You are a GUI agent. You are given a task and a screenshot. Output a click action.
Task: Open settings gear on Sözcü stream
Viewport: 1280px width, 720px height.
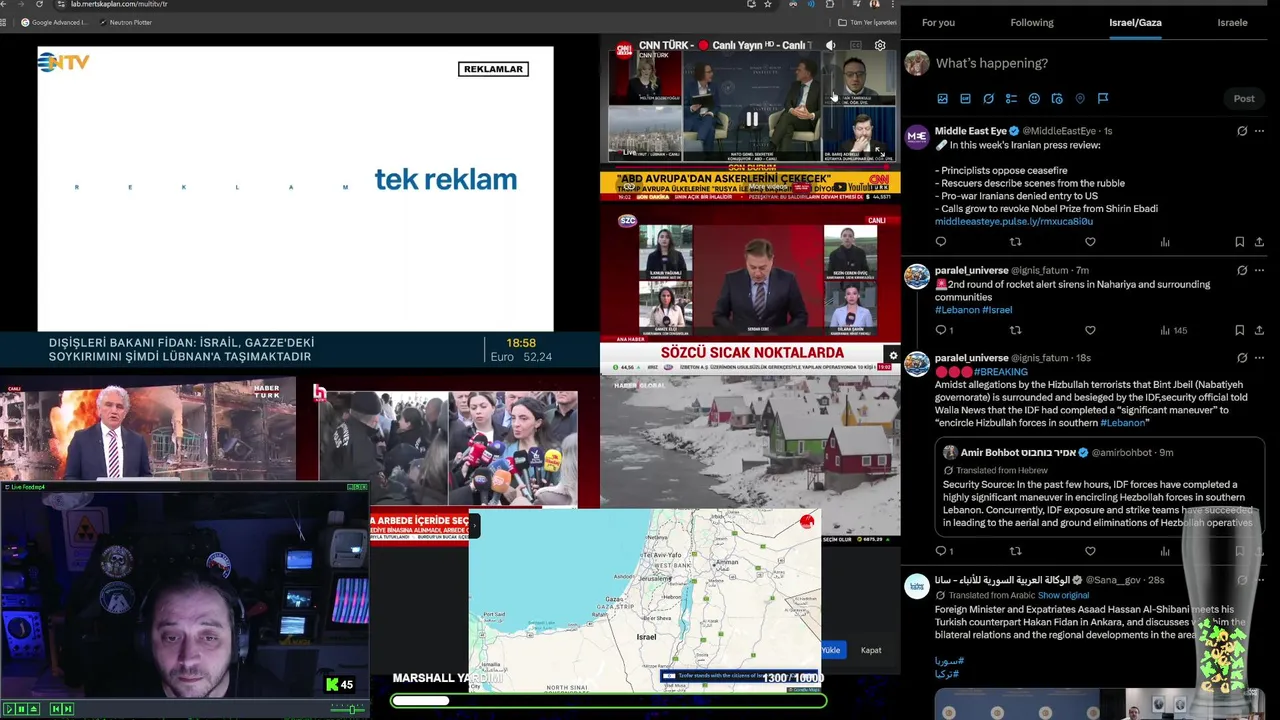click(893, 355)
